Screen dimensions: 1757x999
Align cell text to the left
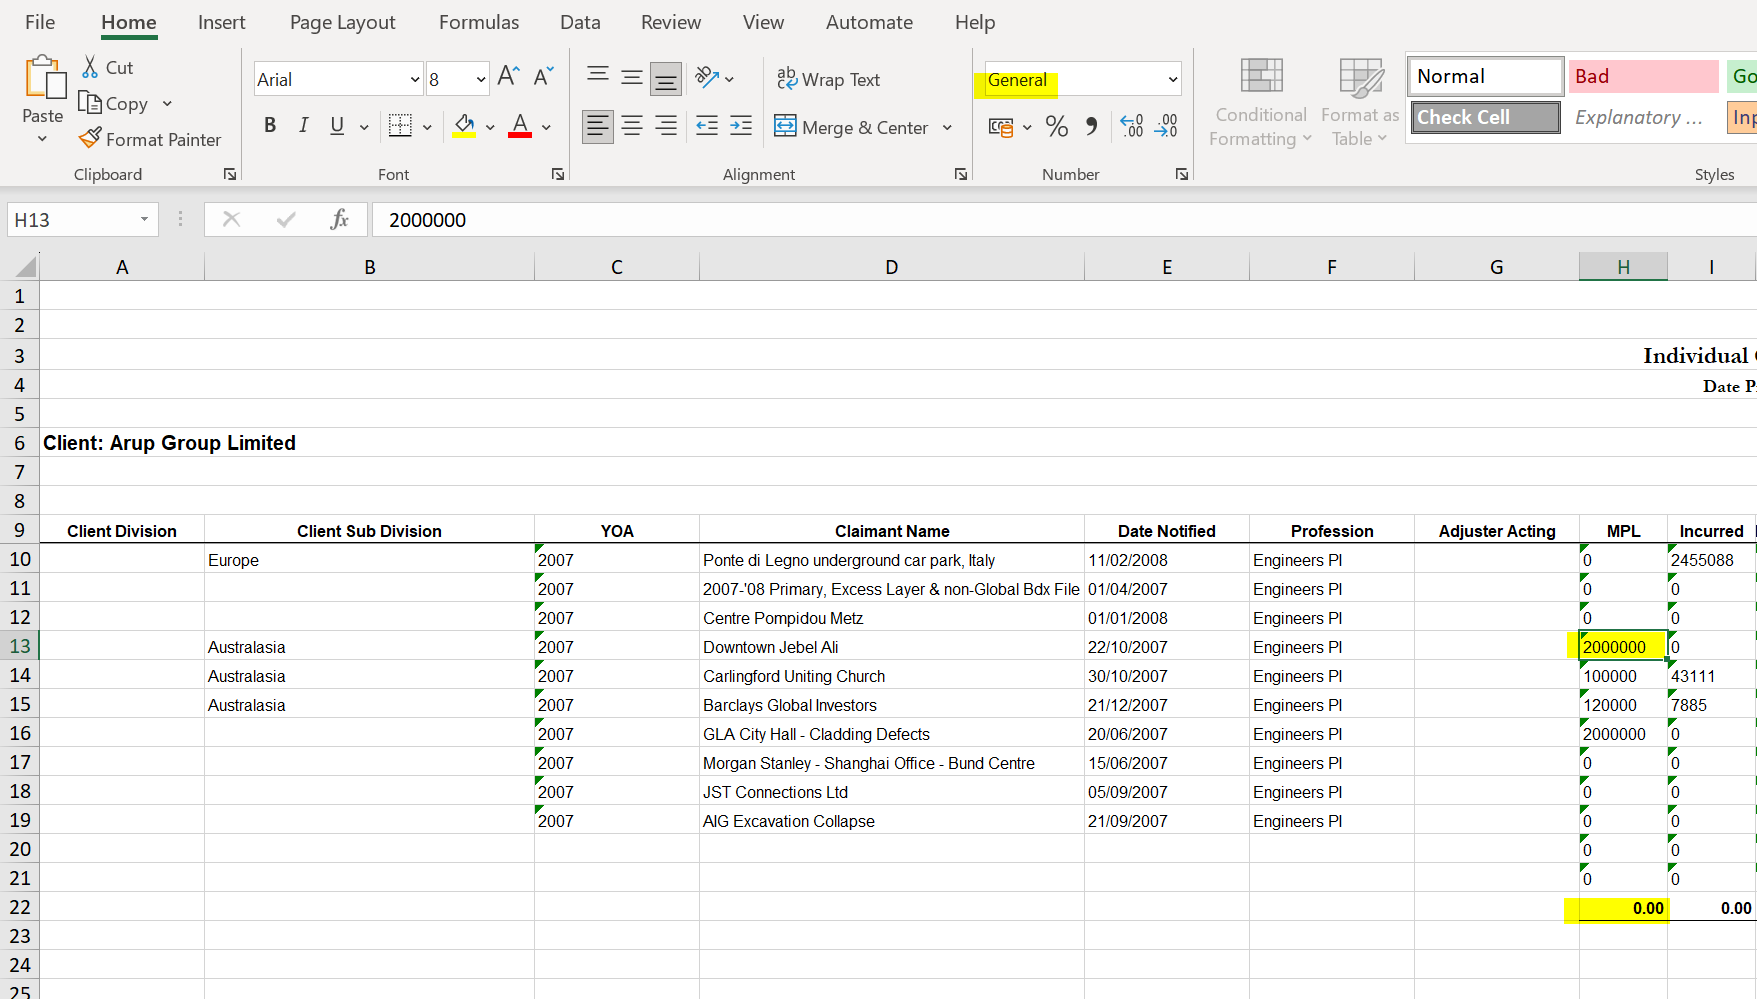click(x=597, y=126)
